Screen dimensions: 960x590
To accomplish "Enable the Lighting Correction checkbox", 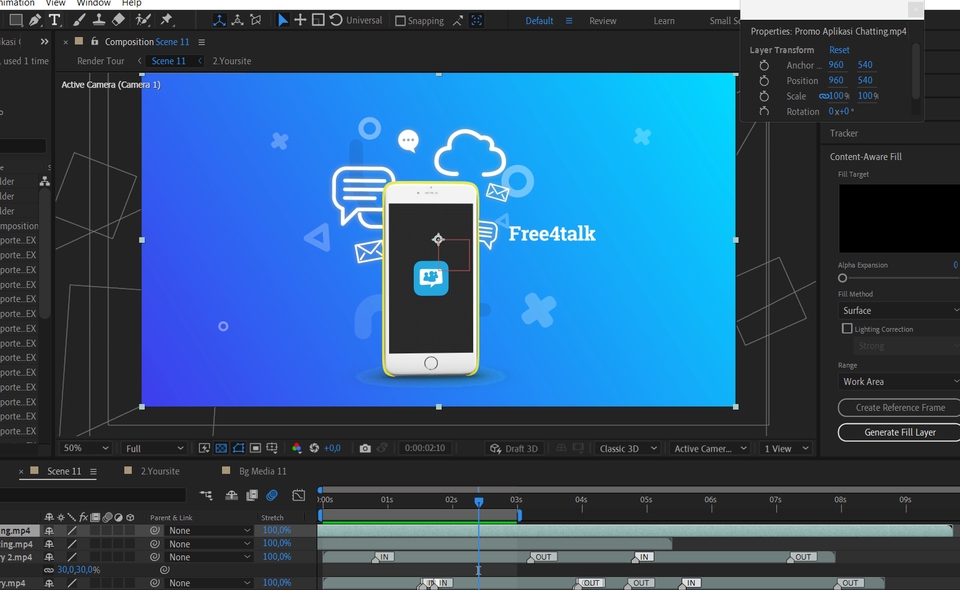I will pos(847,329).
